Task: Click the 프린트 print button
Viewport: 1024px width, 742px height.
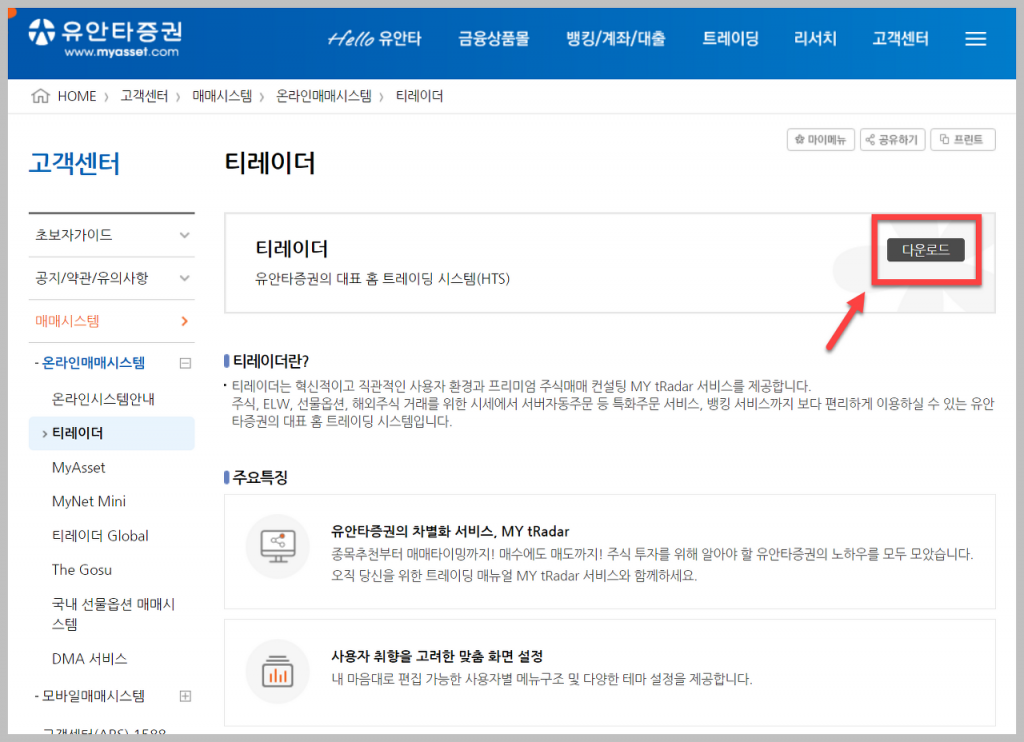Action: pos(962,139)
